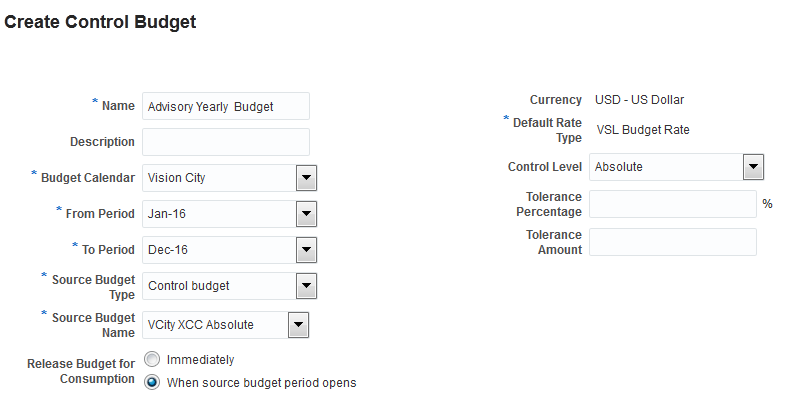Expand the Control Level dropdown arrow
Viewport: 811px width, 410px height.
click(753, 167)
